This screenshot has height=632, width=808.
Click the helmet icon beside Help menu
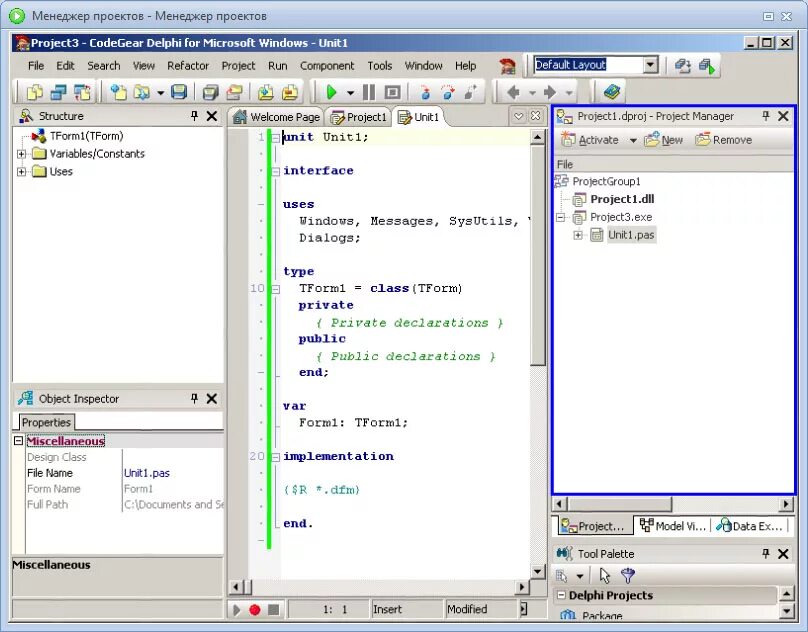pyautogui.click(x=508, y=65)
